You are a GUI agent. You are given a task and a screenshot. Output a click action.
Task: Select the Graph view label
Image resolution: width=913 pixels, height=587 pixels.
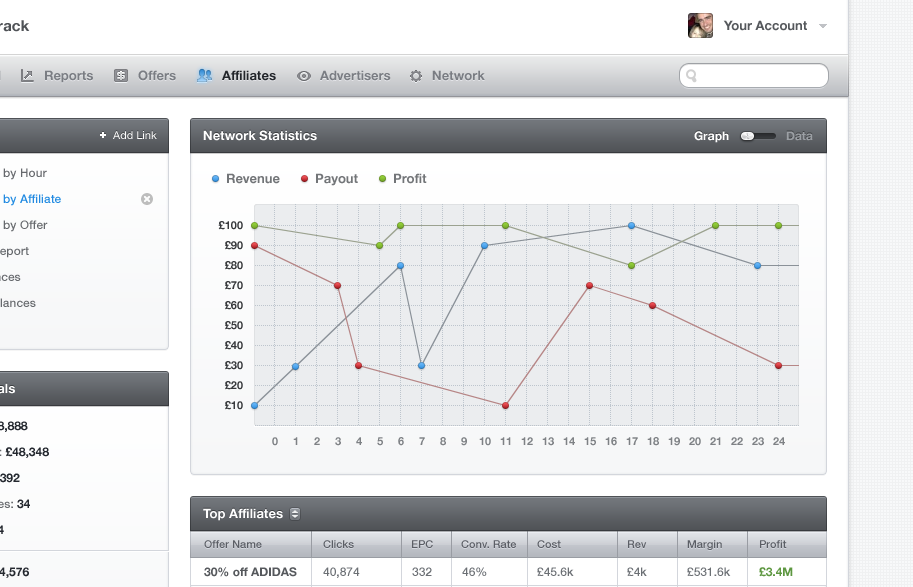(x=711, y=136)
